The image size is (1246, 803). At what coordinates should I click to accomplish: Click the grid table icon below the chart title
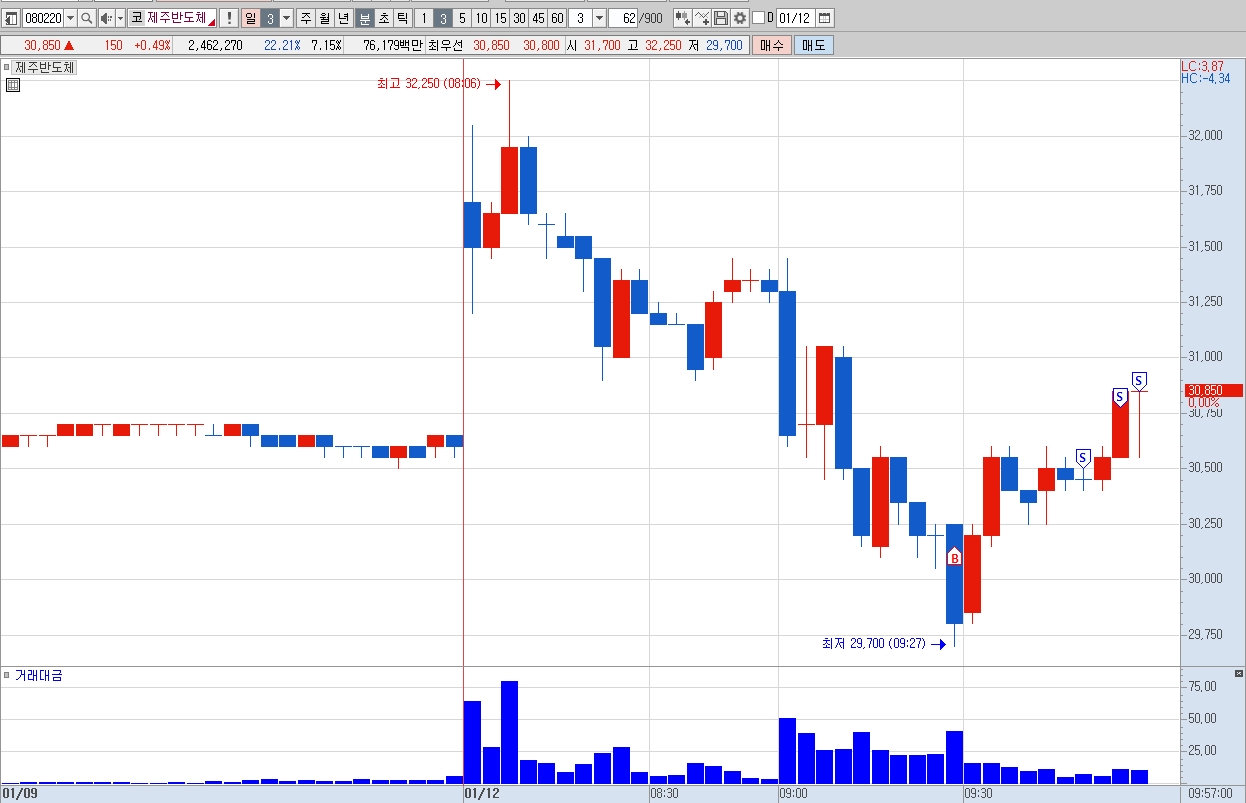click(12, 85)
